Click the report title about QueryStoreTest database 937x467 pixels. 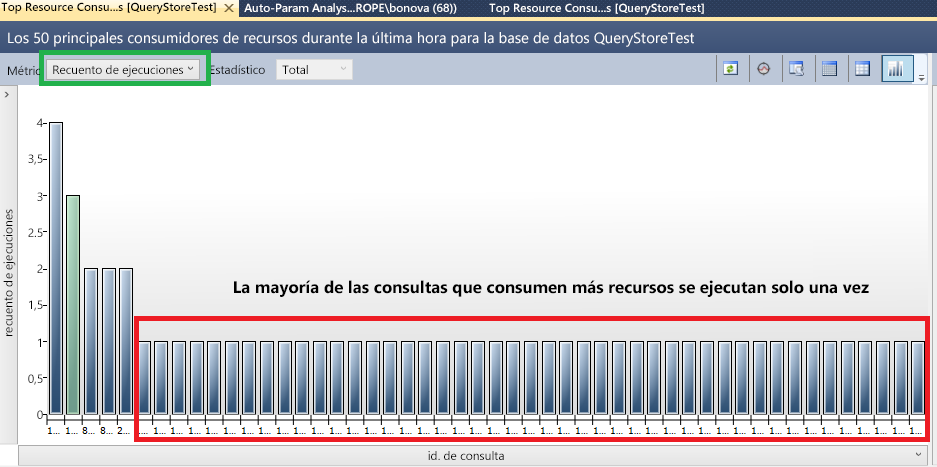(351, 38)
